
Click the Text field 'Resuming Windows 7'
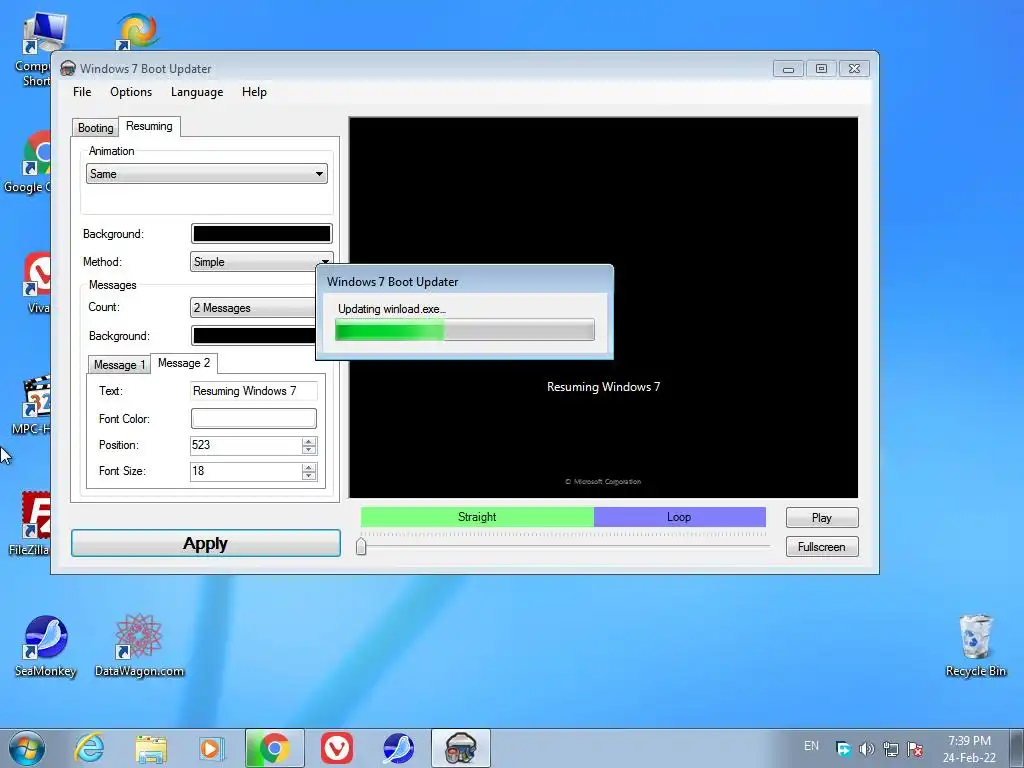pos(253,391)
